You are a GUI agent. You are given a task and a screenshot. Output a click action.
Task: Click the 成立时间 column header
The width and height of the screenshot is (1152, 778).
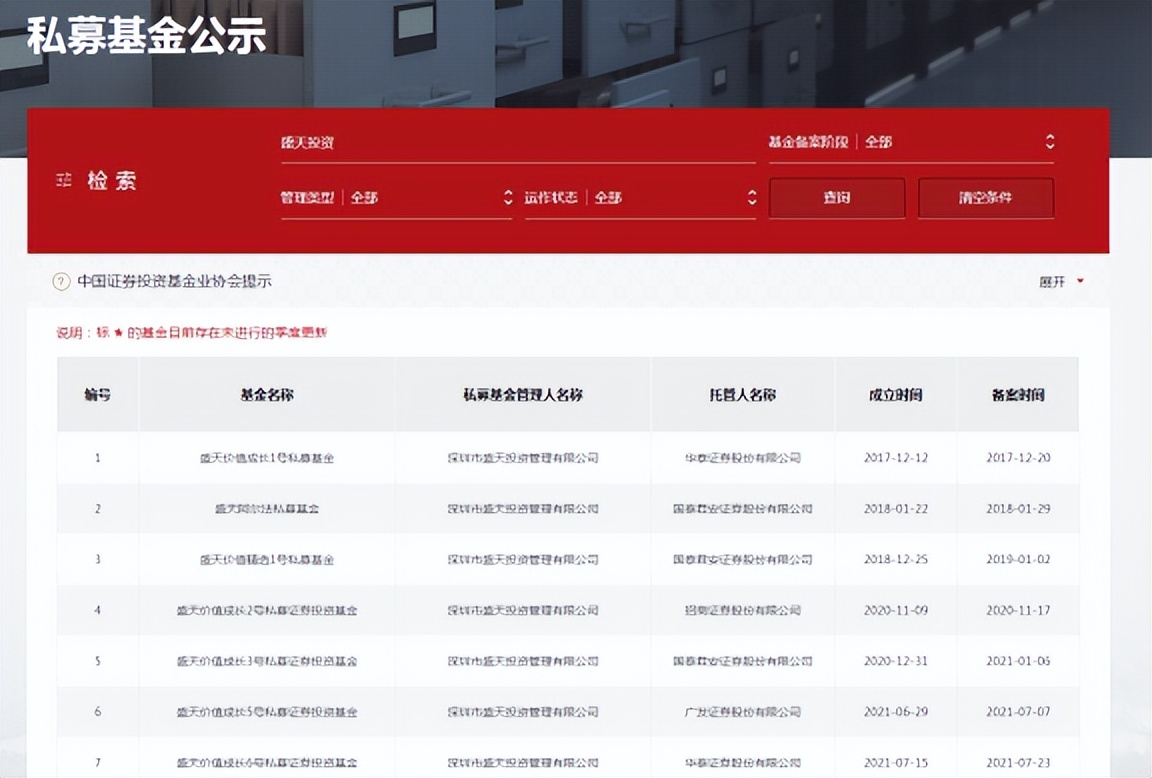[x=896, y=394]
